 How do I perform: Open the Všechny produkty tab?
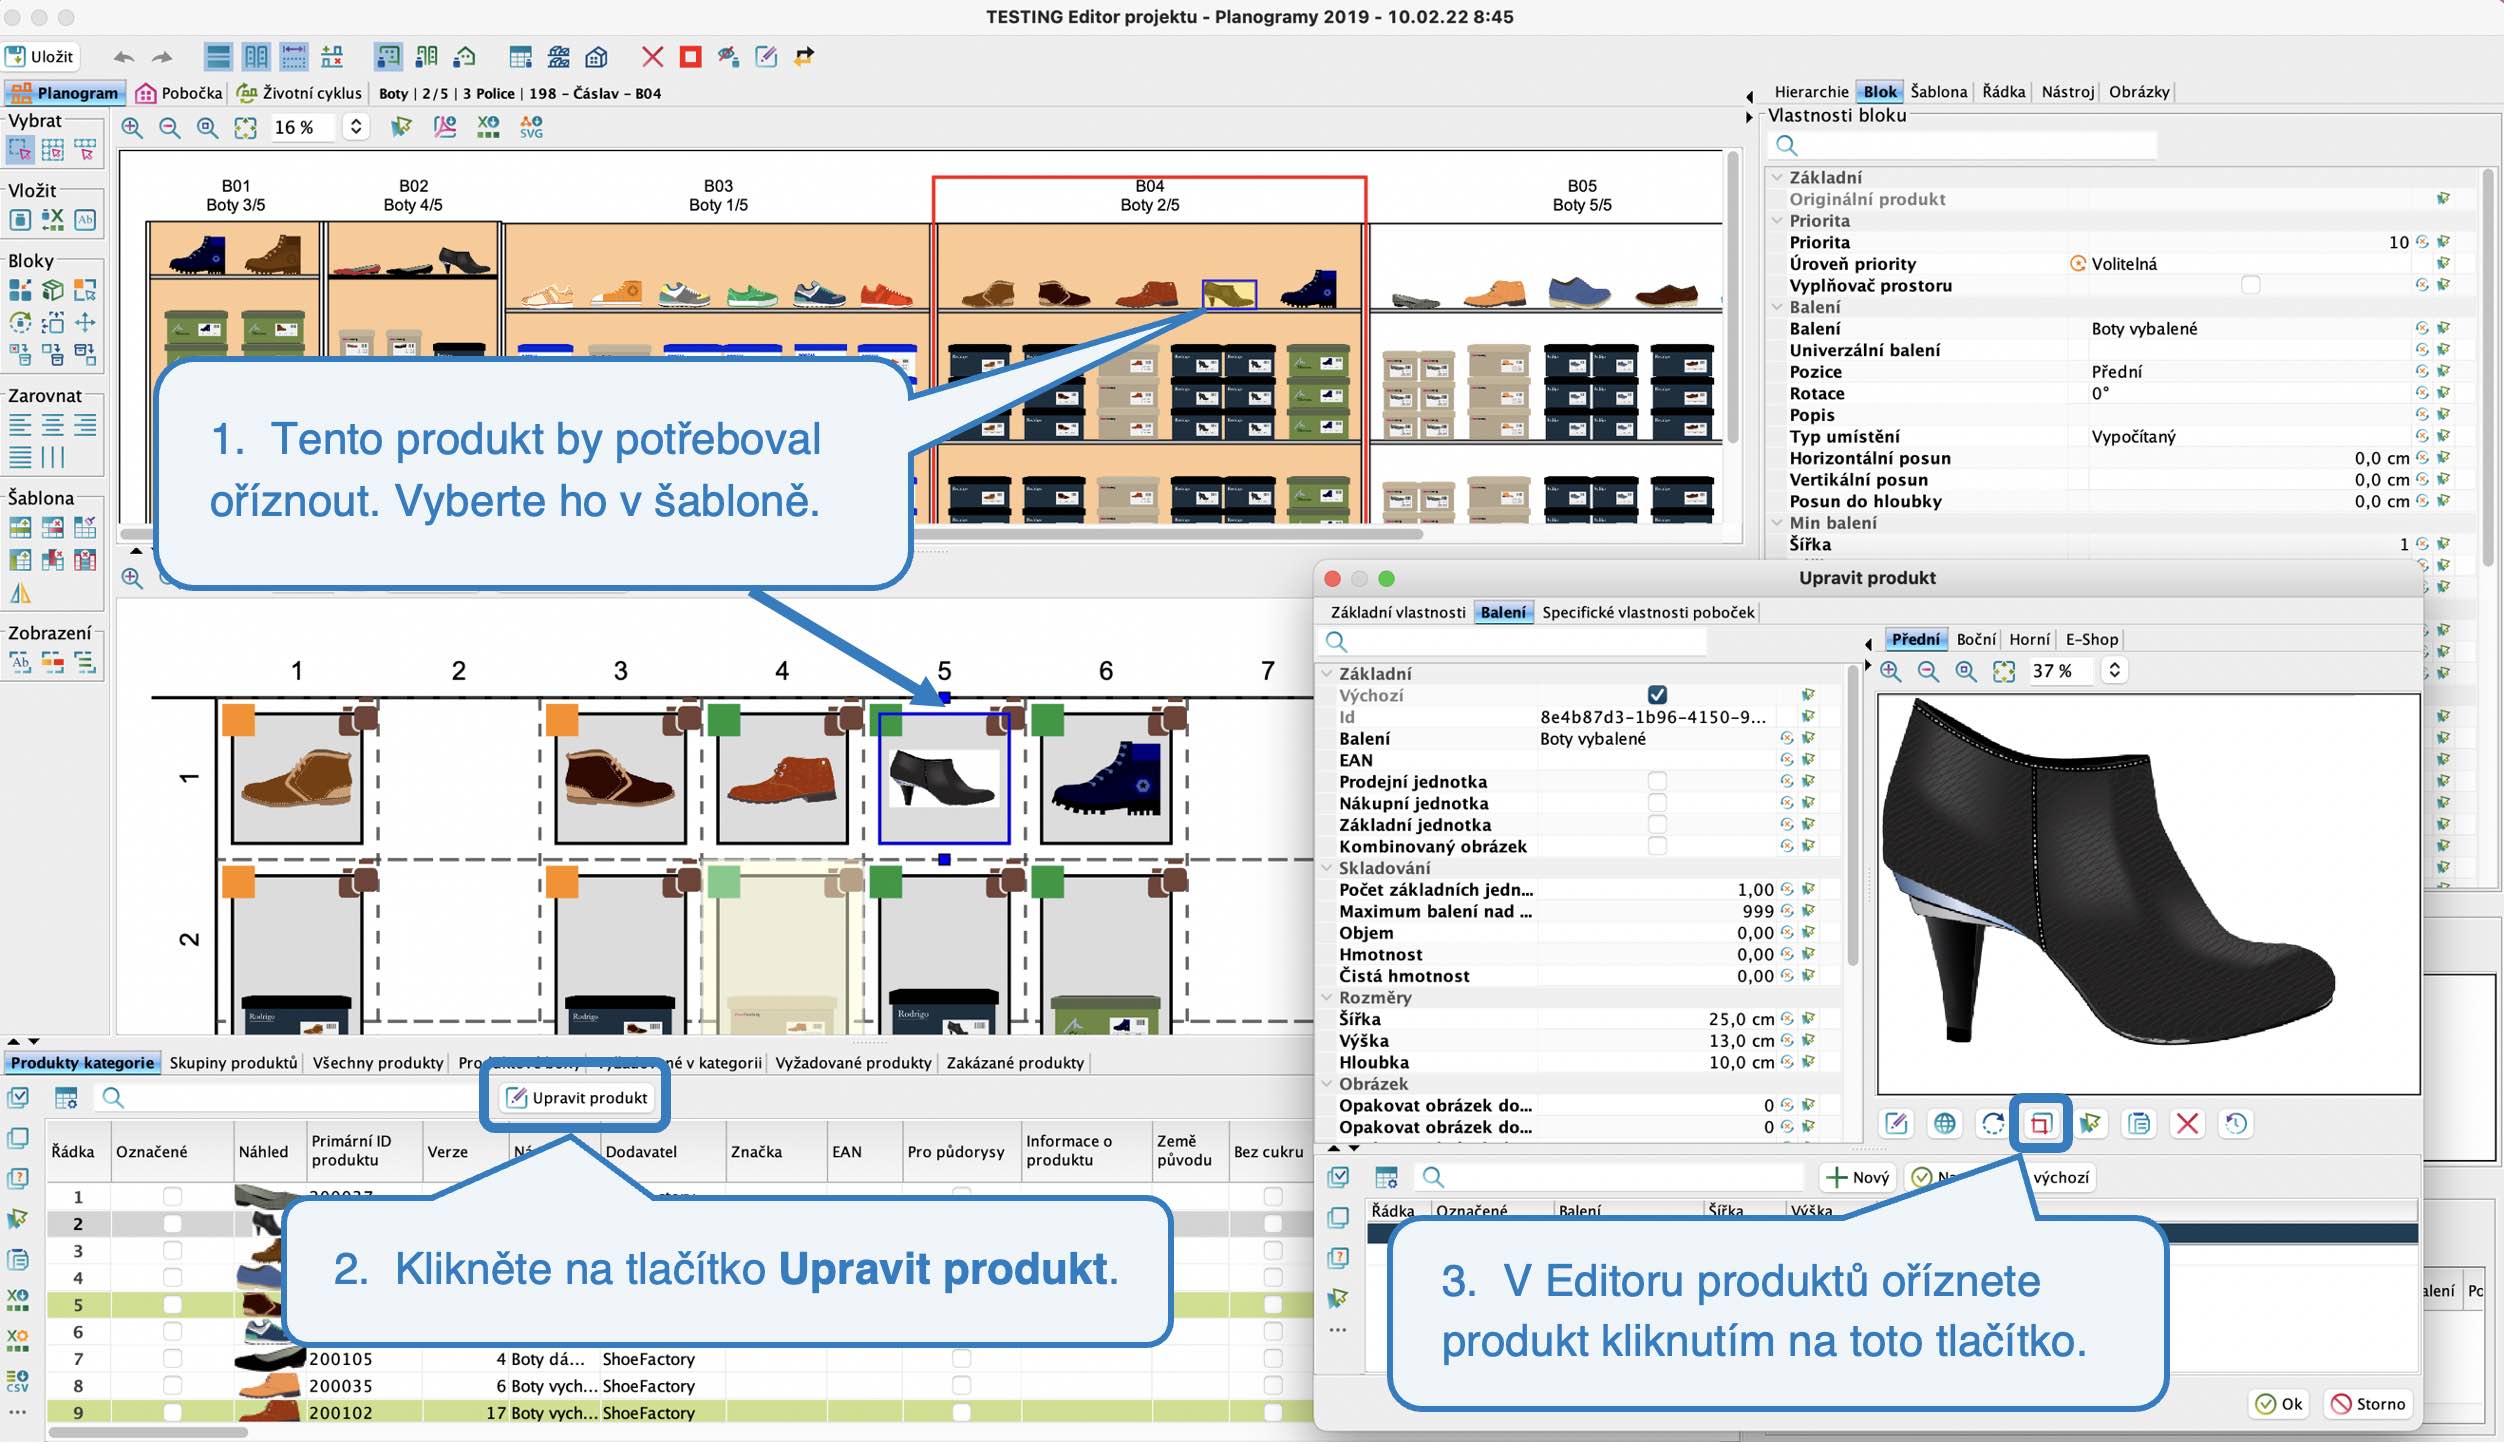coord(377,1062)
